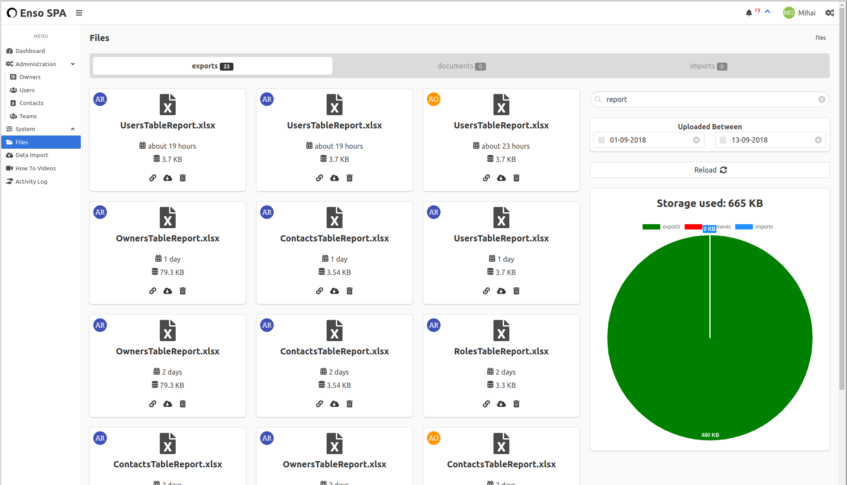Delete UsersTableReport from about 23 hours ago
Image resolution: width=847 pixels, height=485 pixels.
coord(516,178)
